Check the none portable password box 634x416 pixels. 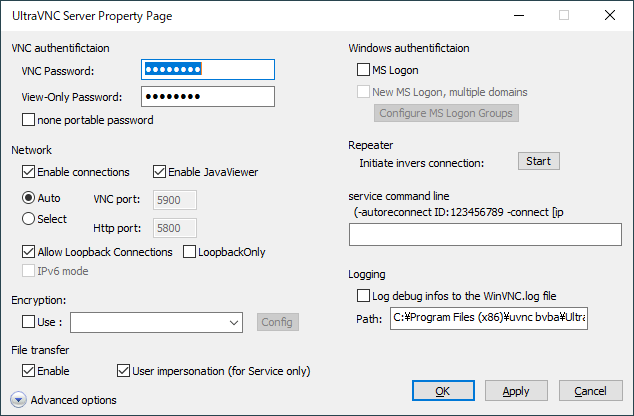point(29,120)
